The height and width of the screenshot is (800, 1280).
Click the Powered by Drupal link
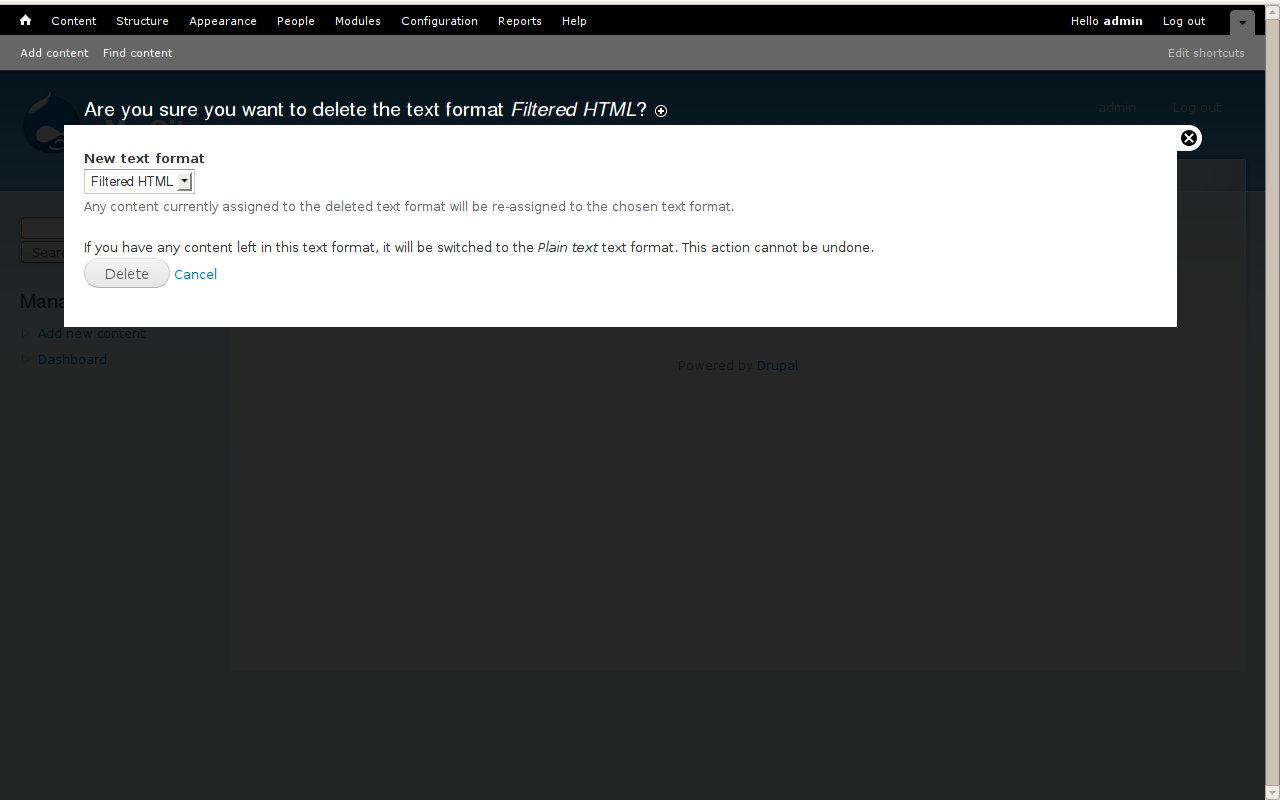(777, 365)
